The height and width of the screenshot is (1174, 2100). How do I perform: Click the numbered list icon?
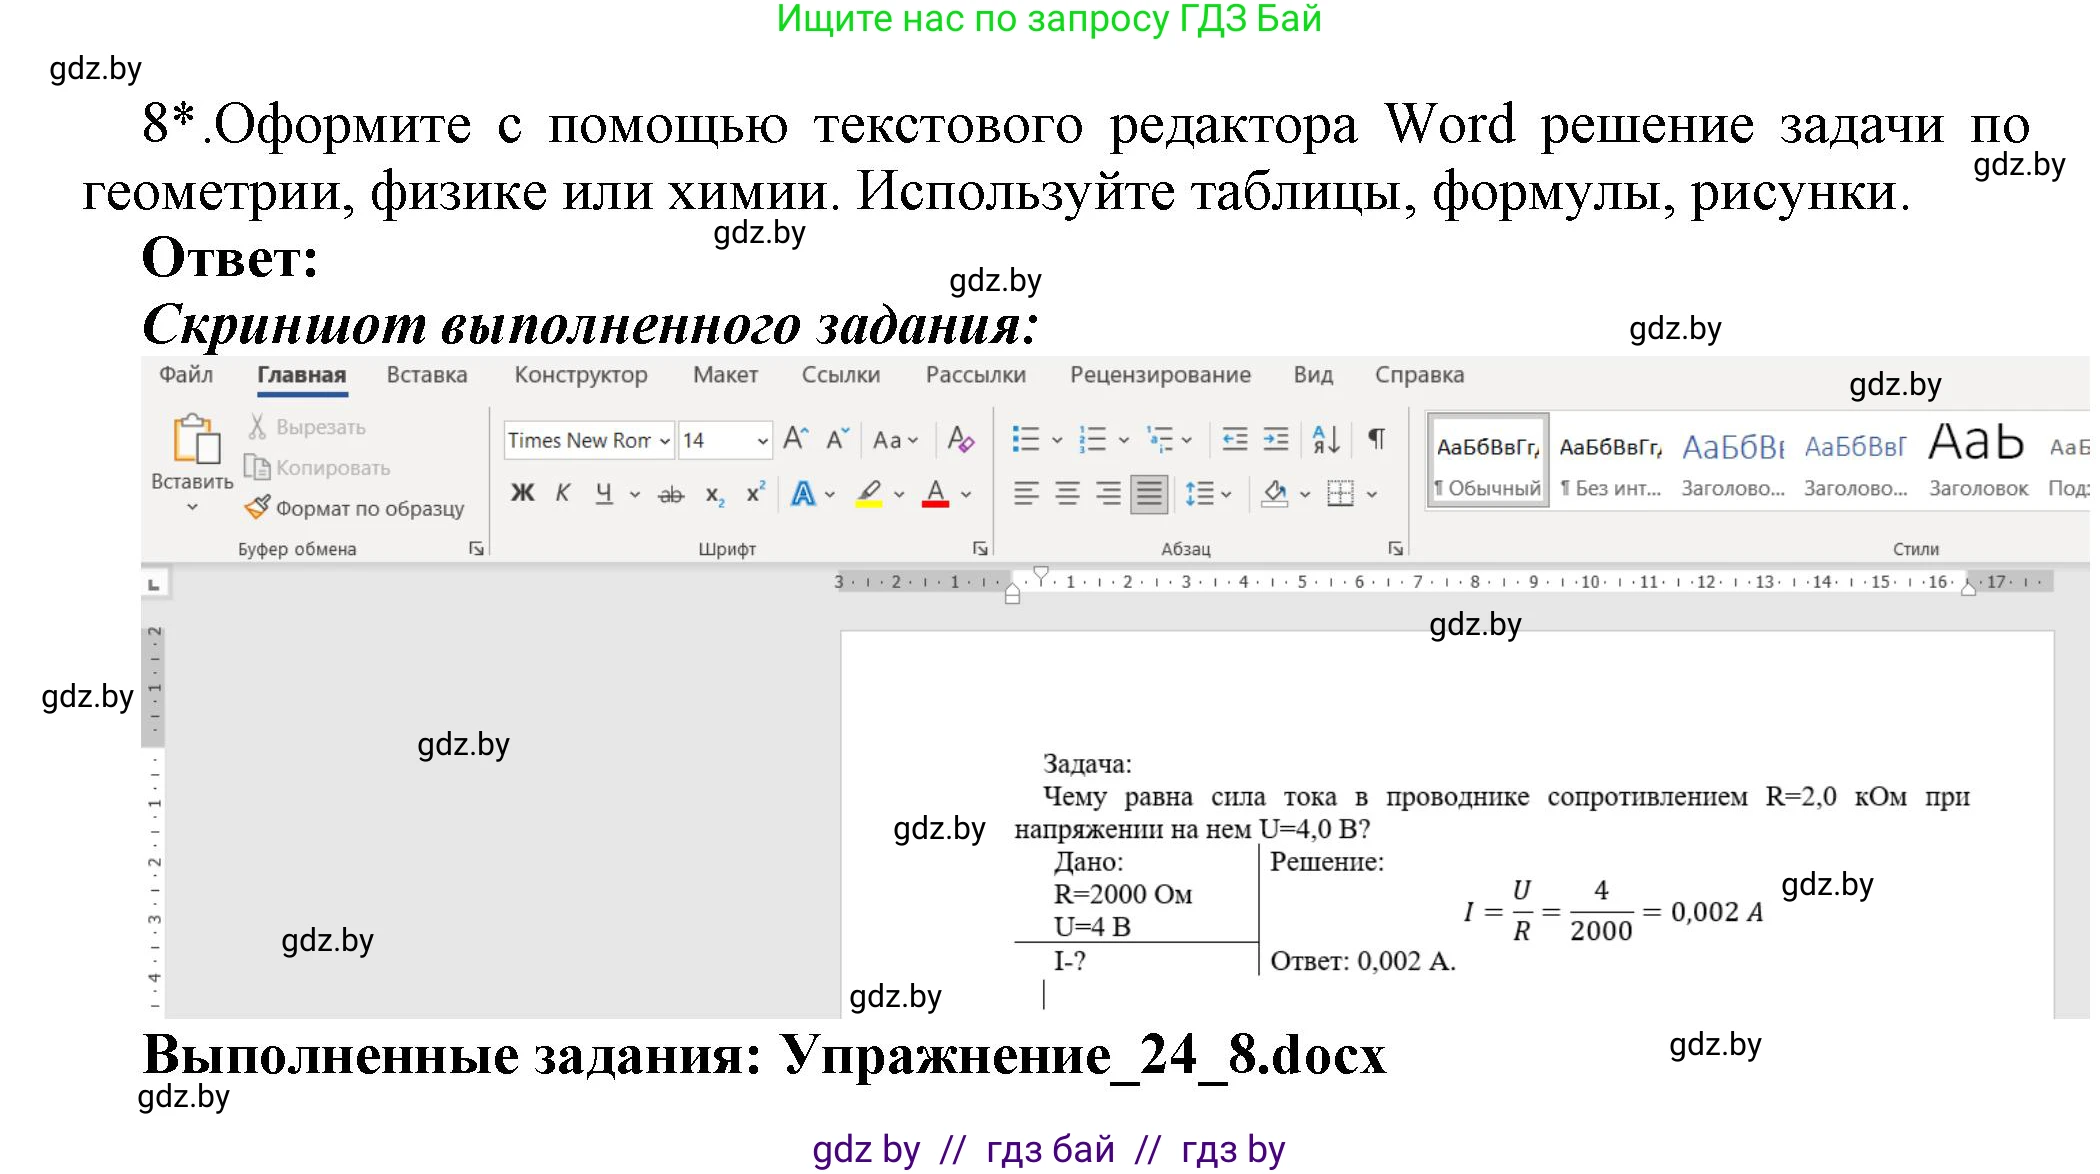coord(1092,439)
